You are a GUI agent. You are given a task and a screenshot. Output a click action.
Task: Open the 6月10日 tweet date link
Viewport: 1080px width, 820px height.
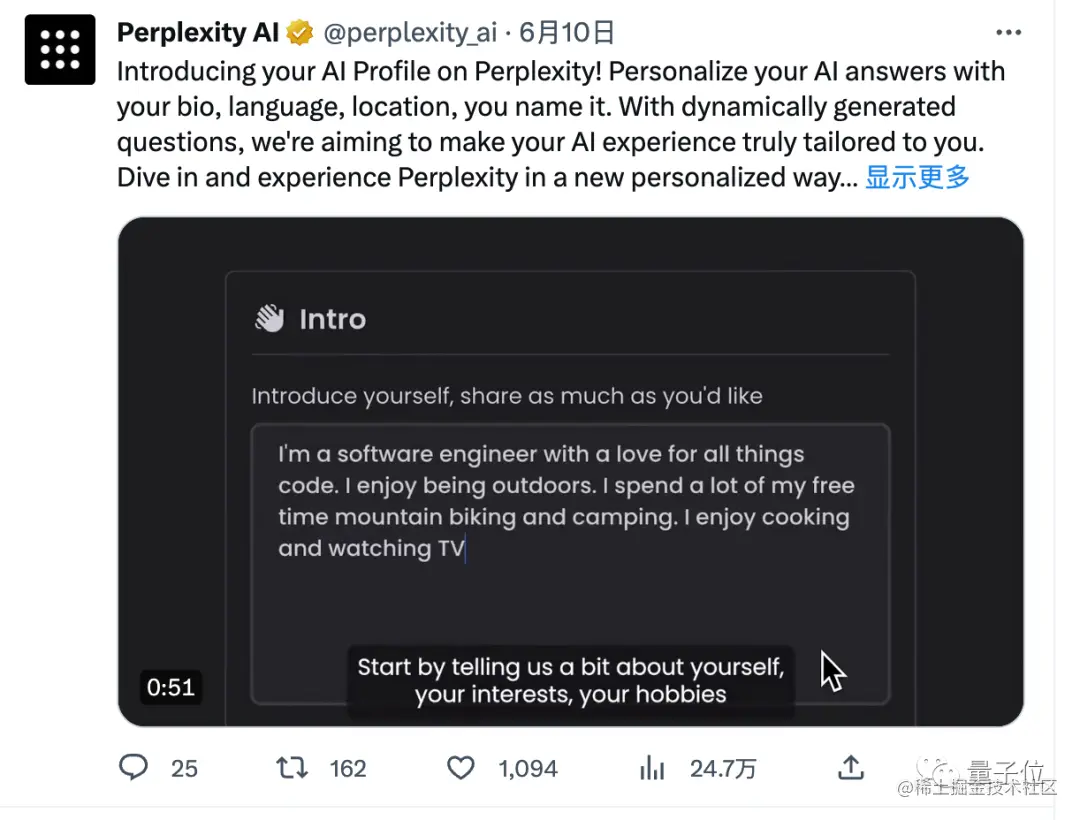tap(566, 32)
